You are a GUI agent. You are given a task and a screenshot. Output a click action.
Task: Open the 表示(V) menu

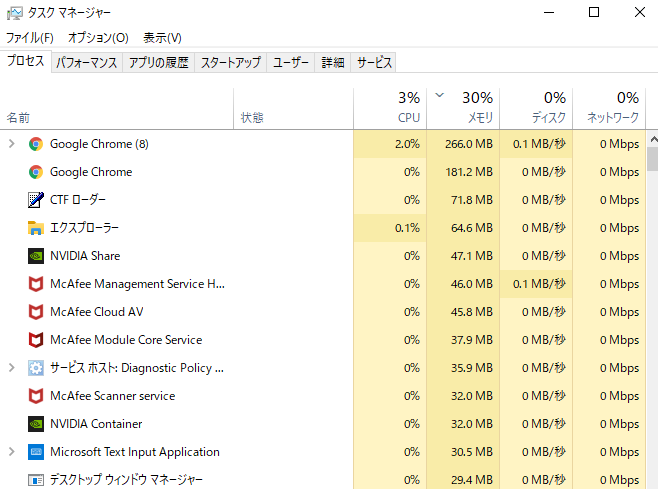pos(162,38)
